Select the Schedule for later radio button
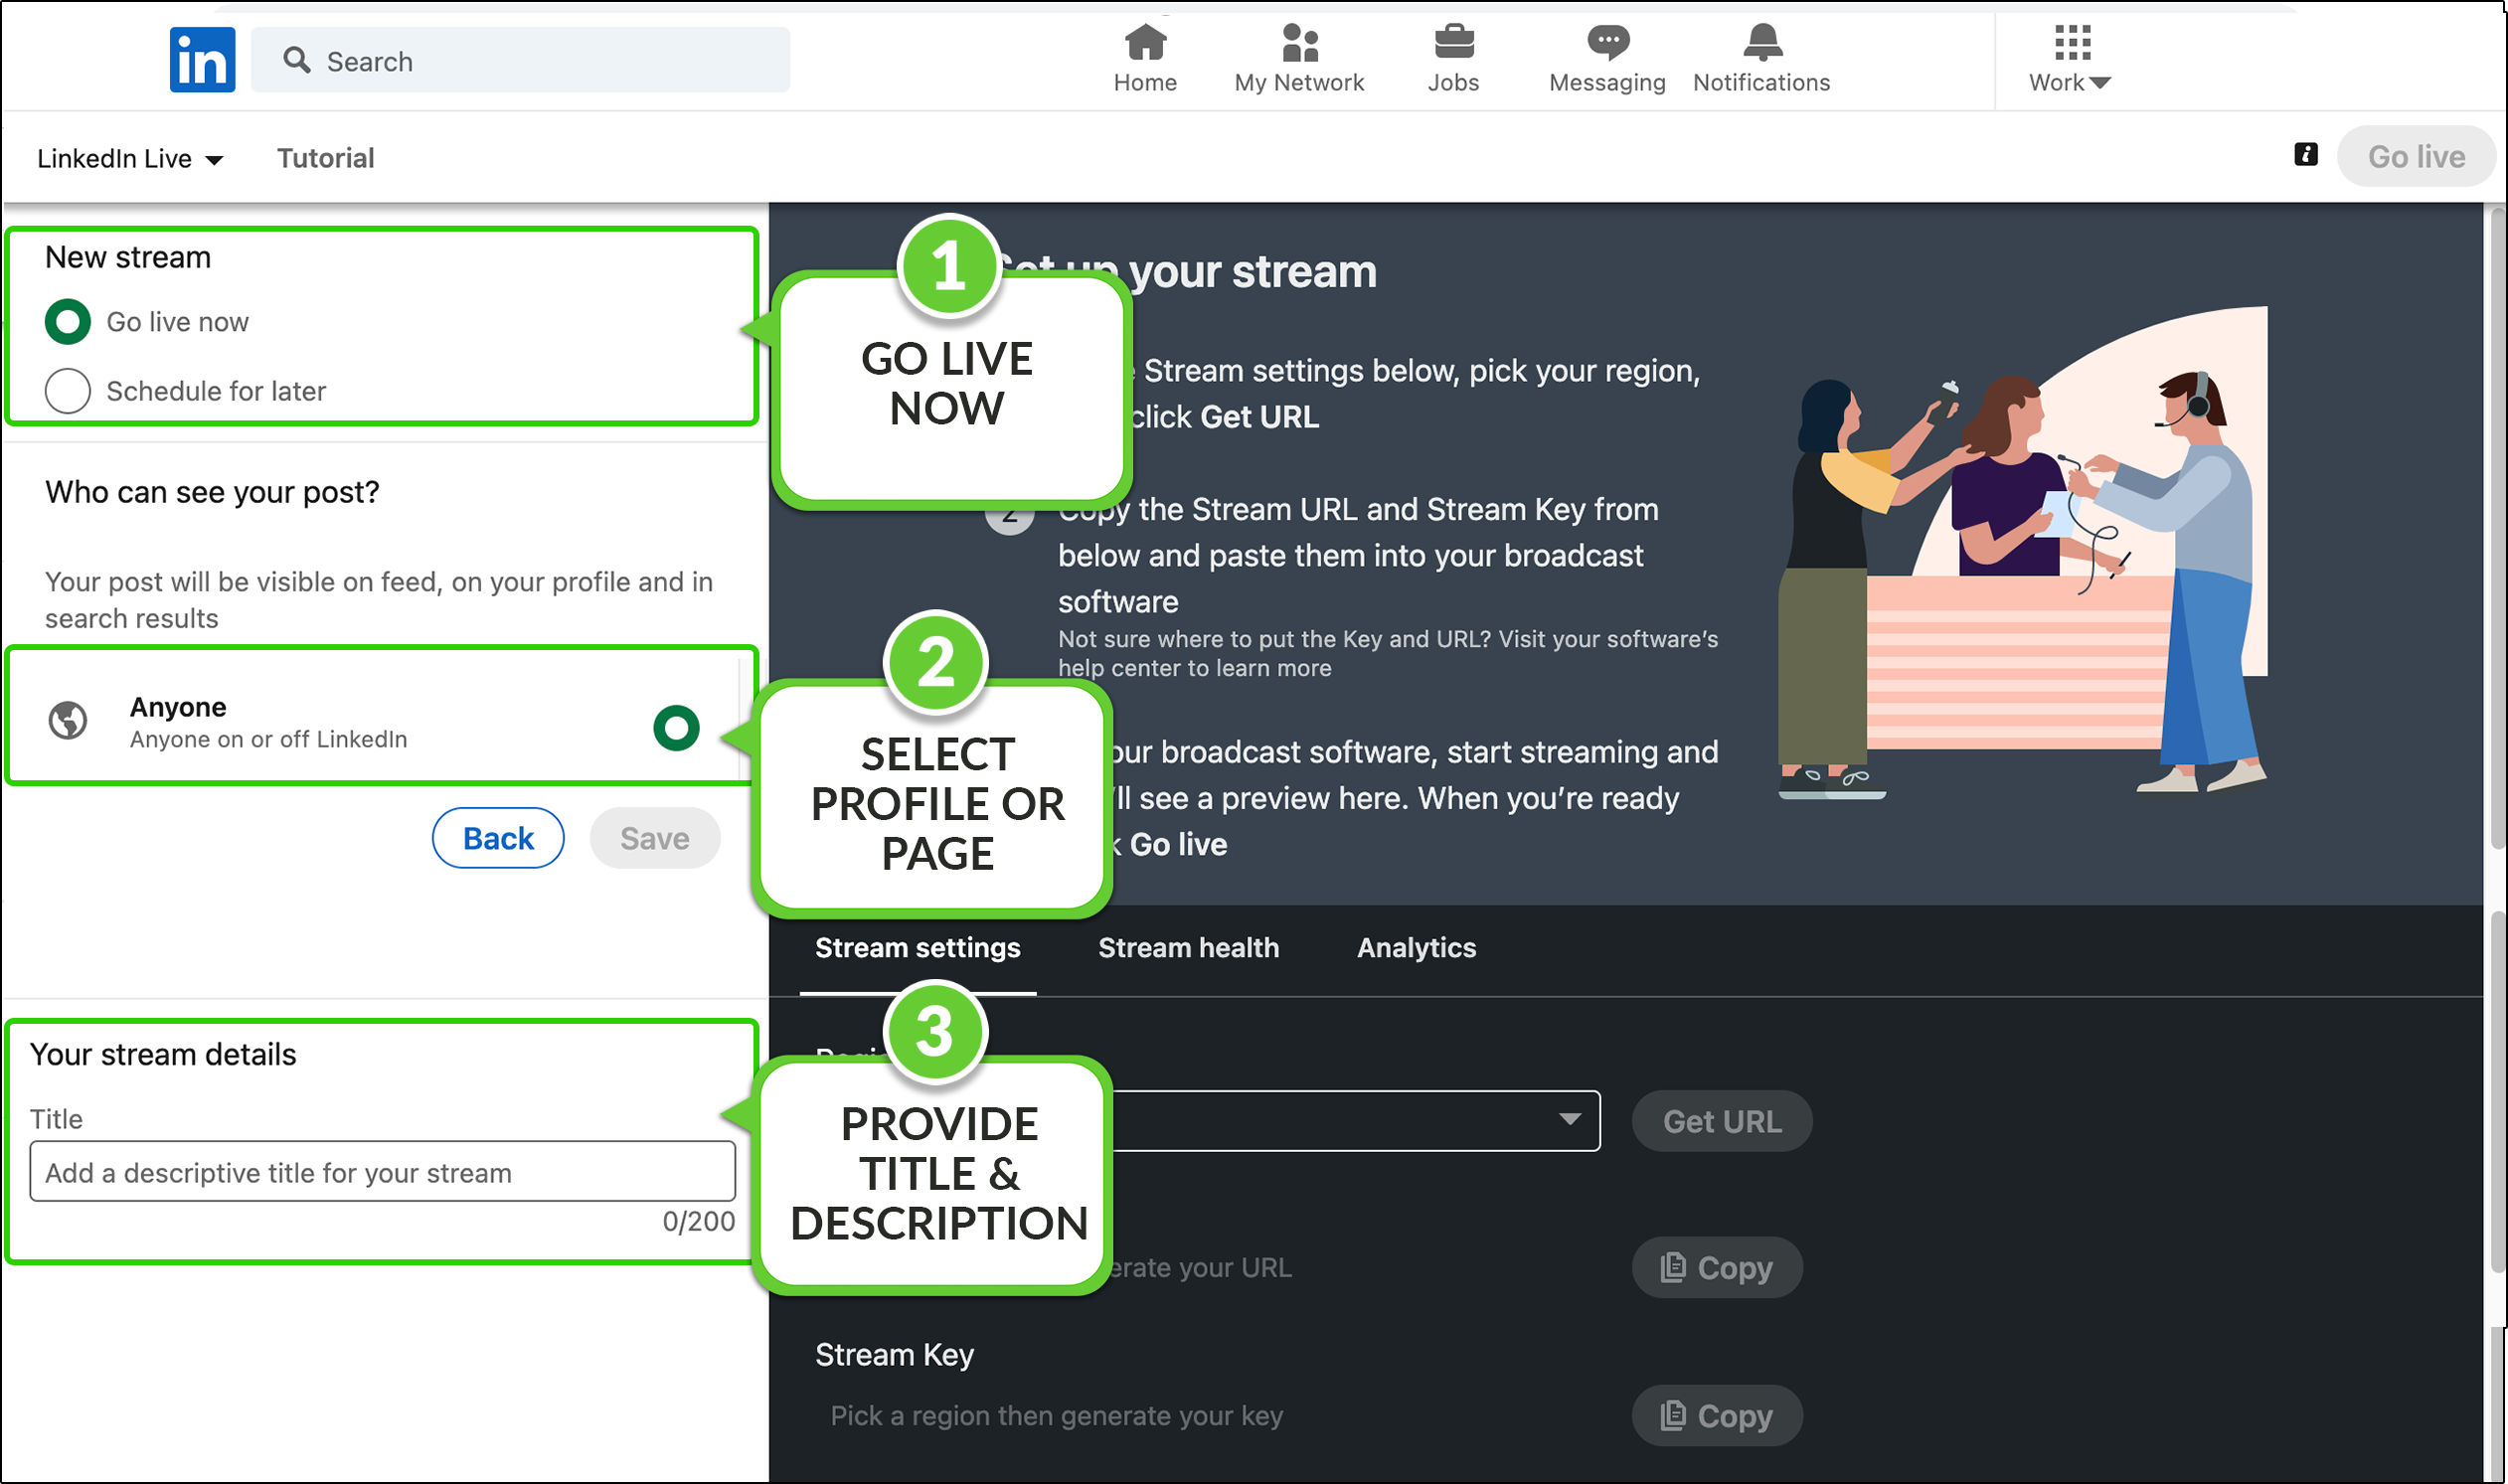This screenshot has width=2508, height=1484. pyautogui.click(x=68, y=390)
